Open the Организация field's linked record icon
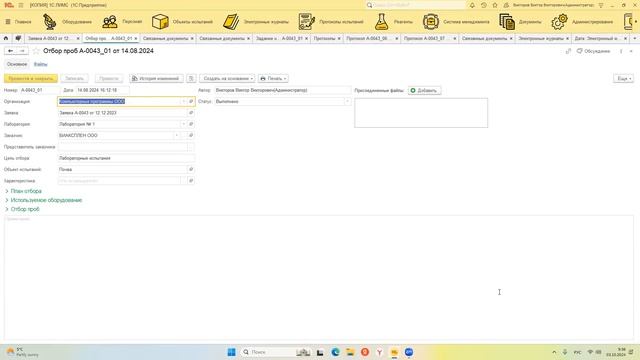The width and height of the screenshot is (640, 360). point(191,101)
